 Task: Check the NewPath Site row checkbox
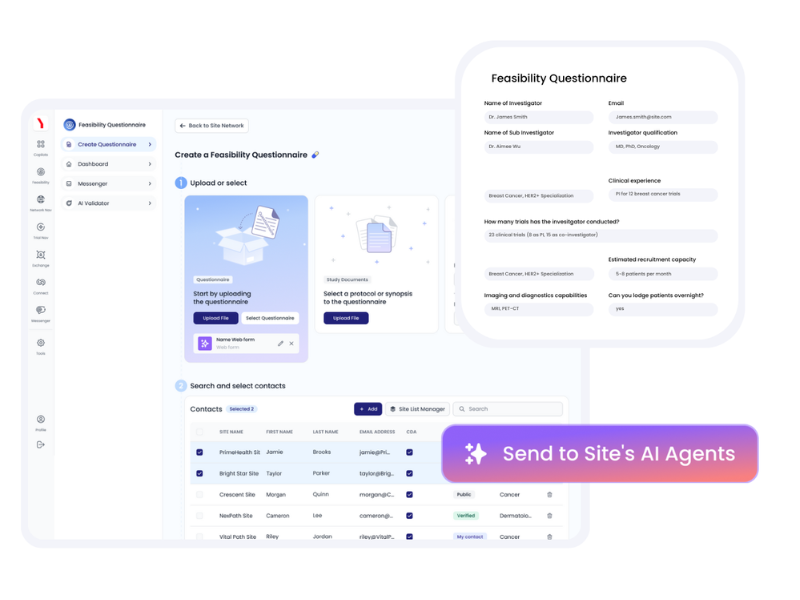pos(199,515)
